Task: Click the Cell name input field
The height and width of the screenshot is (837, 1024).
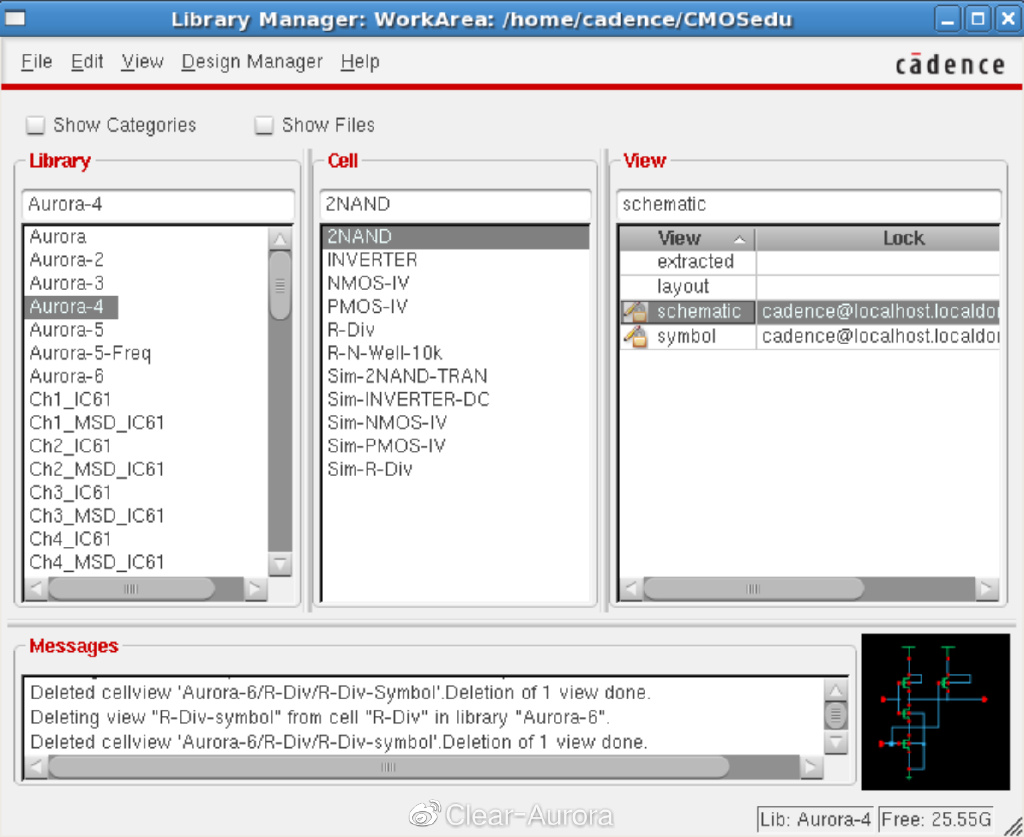Action: point(455,204)
